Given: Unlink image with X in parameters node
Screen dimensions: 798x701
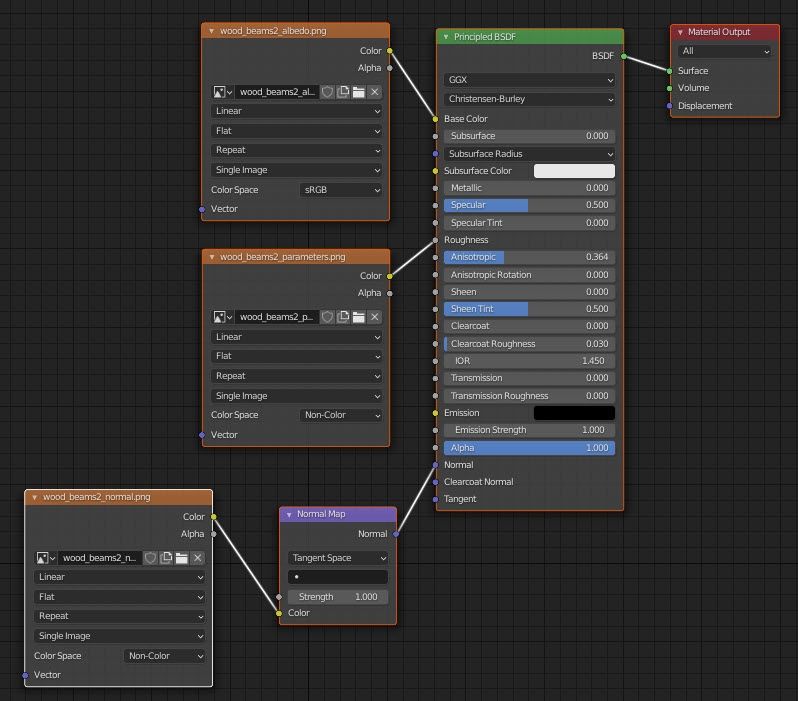Looking at the screenshot, I should tap(374, 318).
